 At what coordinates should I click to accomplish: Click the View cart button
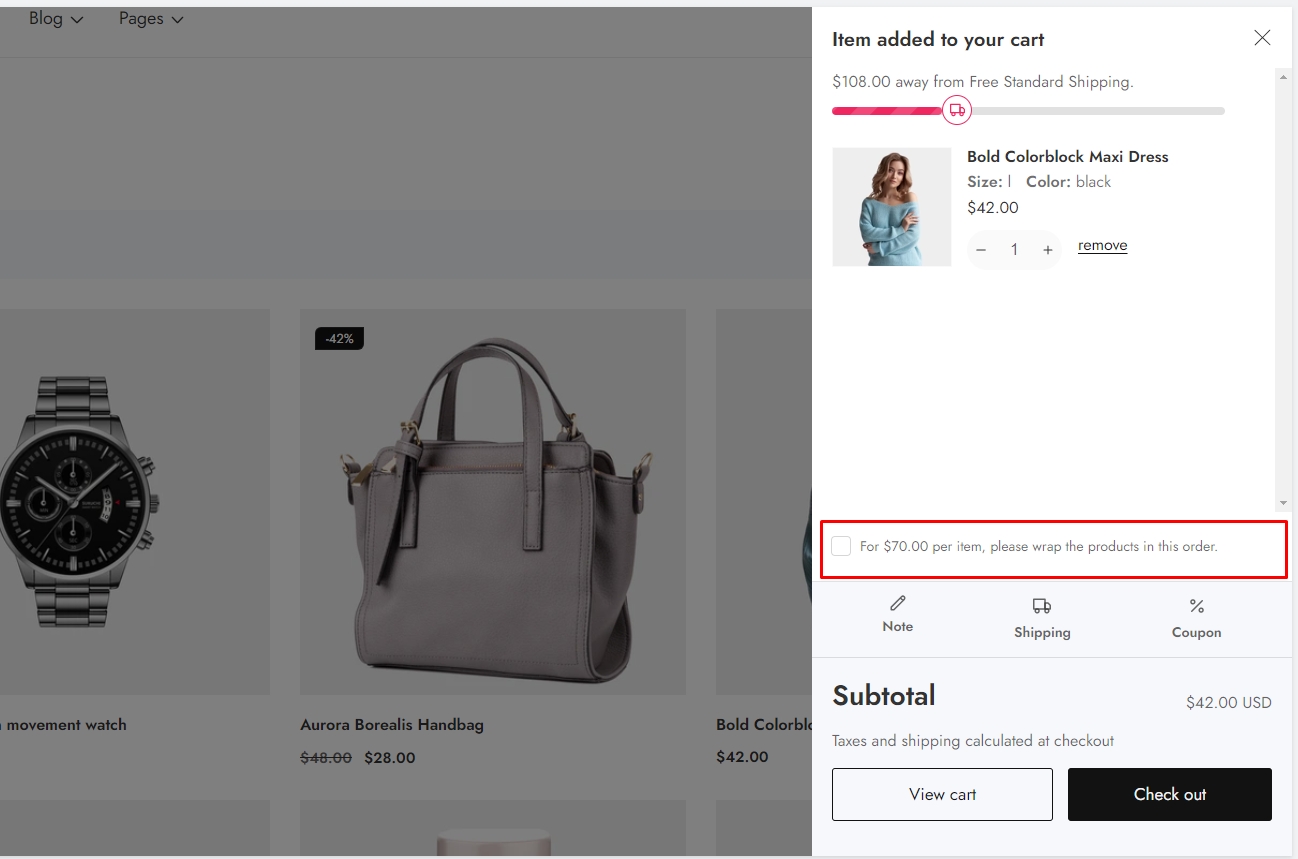click(942, 794)
